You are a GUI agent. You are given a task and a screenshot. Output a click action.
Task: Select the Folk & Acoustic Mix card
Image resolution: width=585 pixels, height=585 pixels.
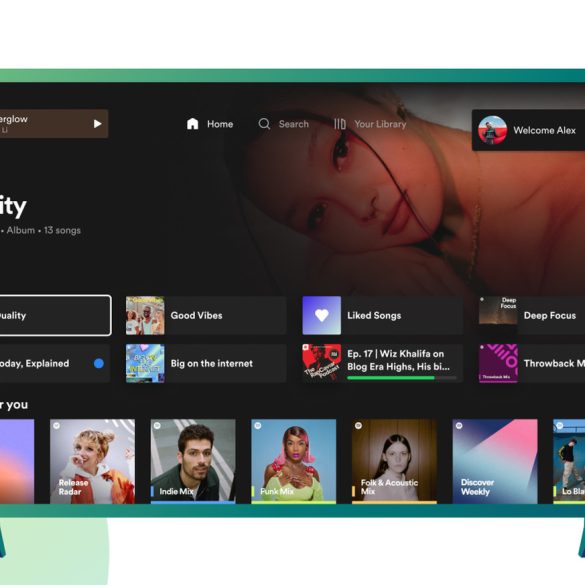coord(394,462)
